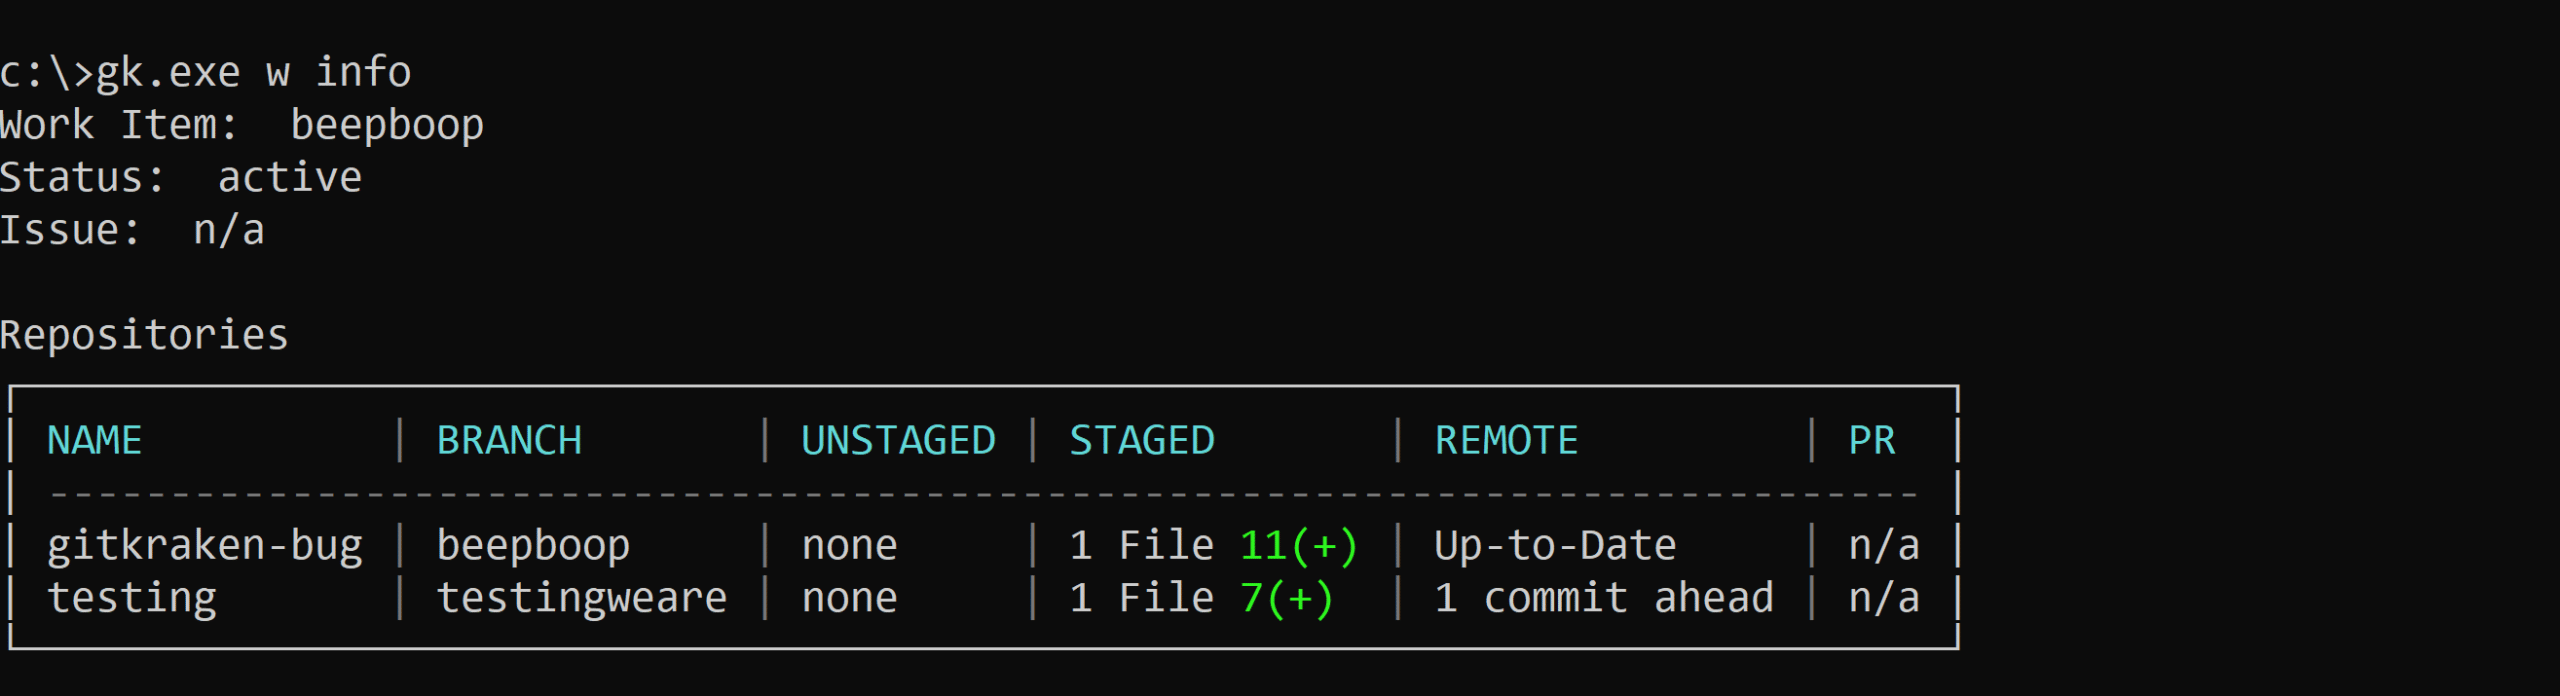Click the PR column header

pyautogui.click(x=1872, y=441)
